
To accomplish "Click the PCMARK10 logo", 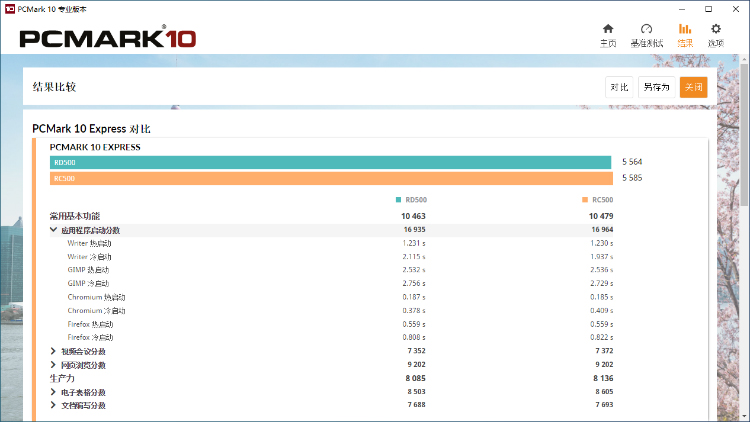I will tap(108, 37).
